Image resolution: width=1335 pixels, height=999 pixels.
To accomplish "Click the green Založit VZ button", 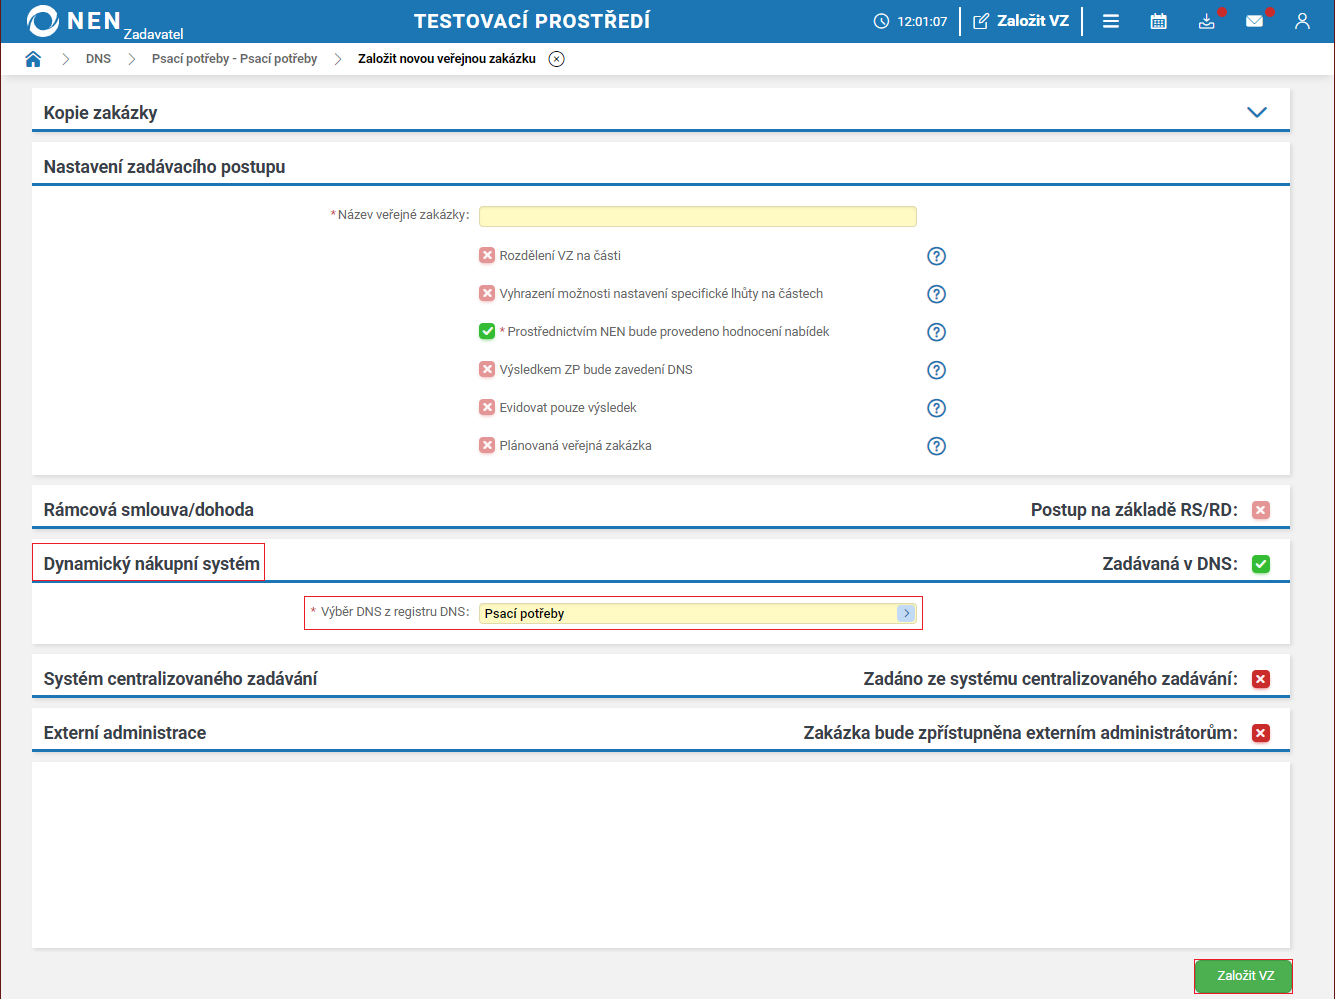I will (x=1244, y=976).
